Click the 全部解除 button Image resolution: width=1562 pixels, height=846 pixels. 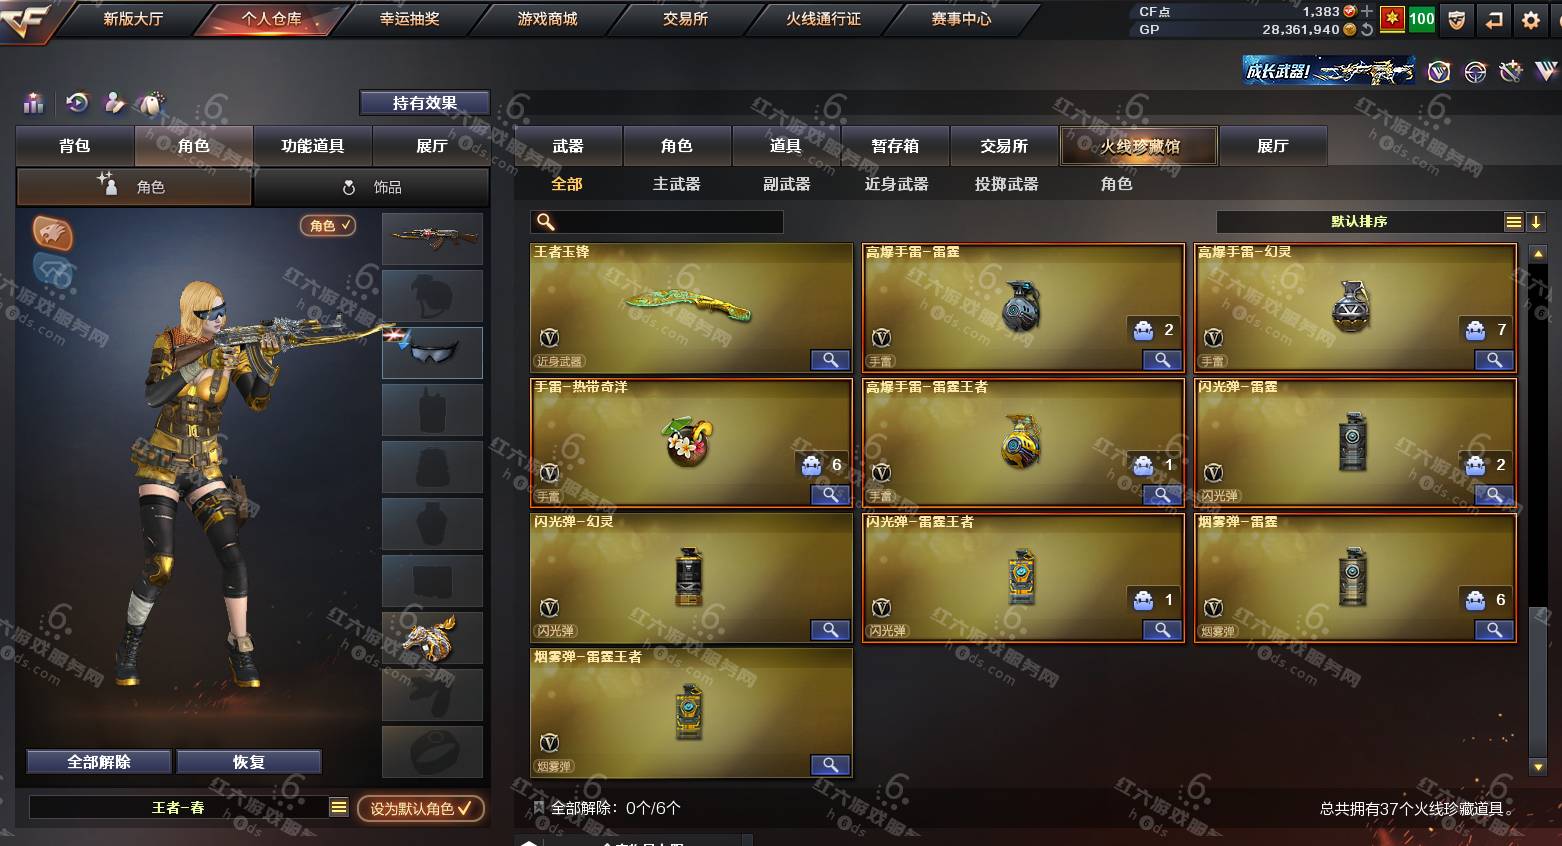[x=99, y=762]
